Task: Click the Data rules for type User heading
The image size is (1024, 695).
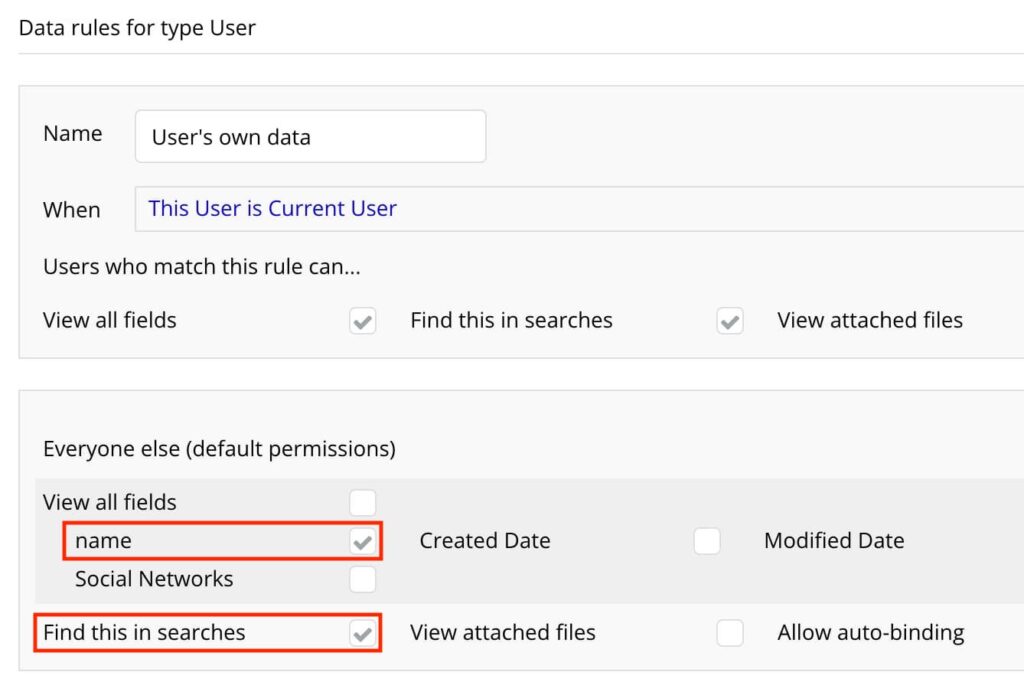Action: click(137, 28)
